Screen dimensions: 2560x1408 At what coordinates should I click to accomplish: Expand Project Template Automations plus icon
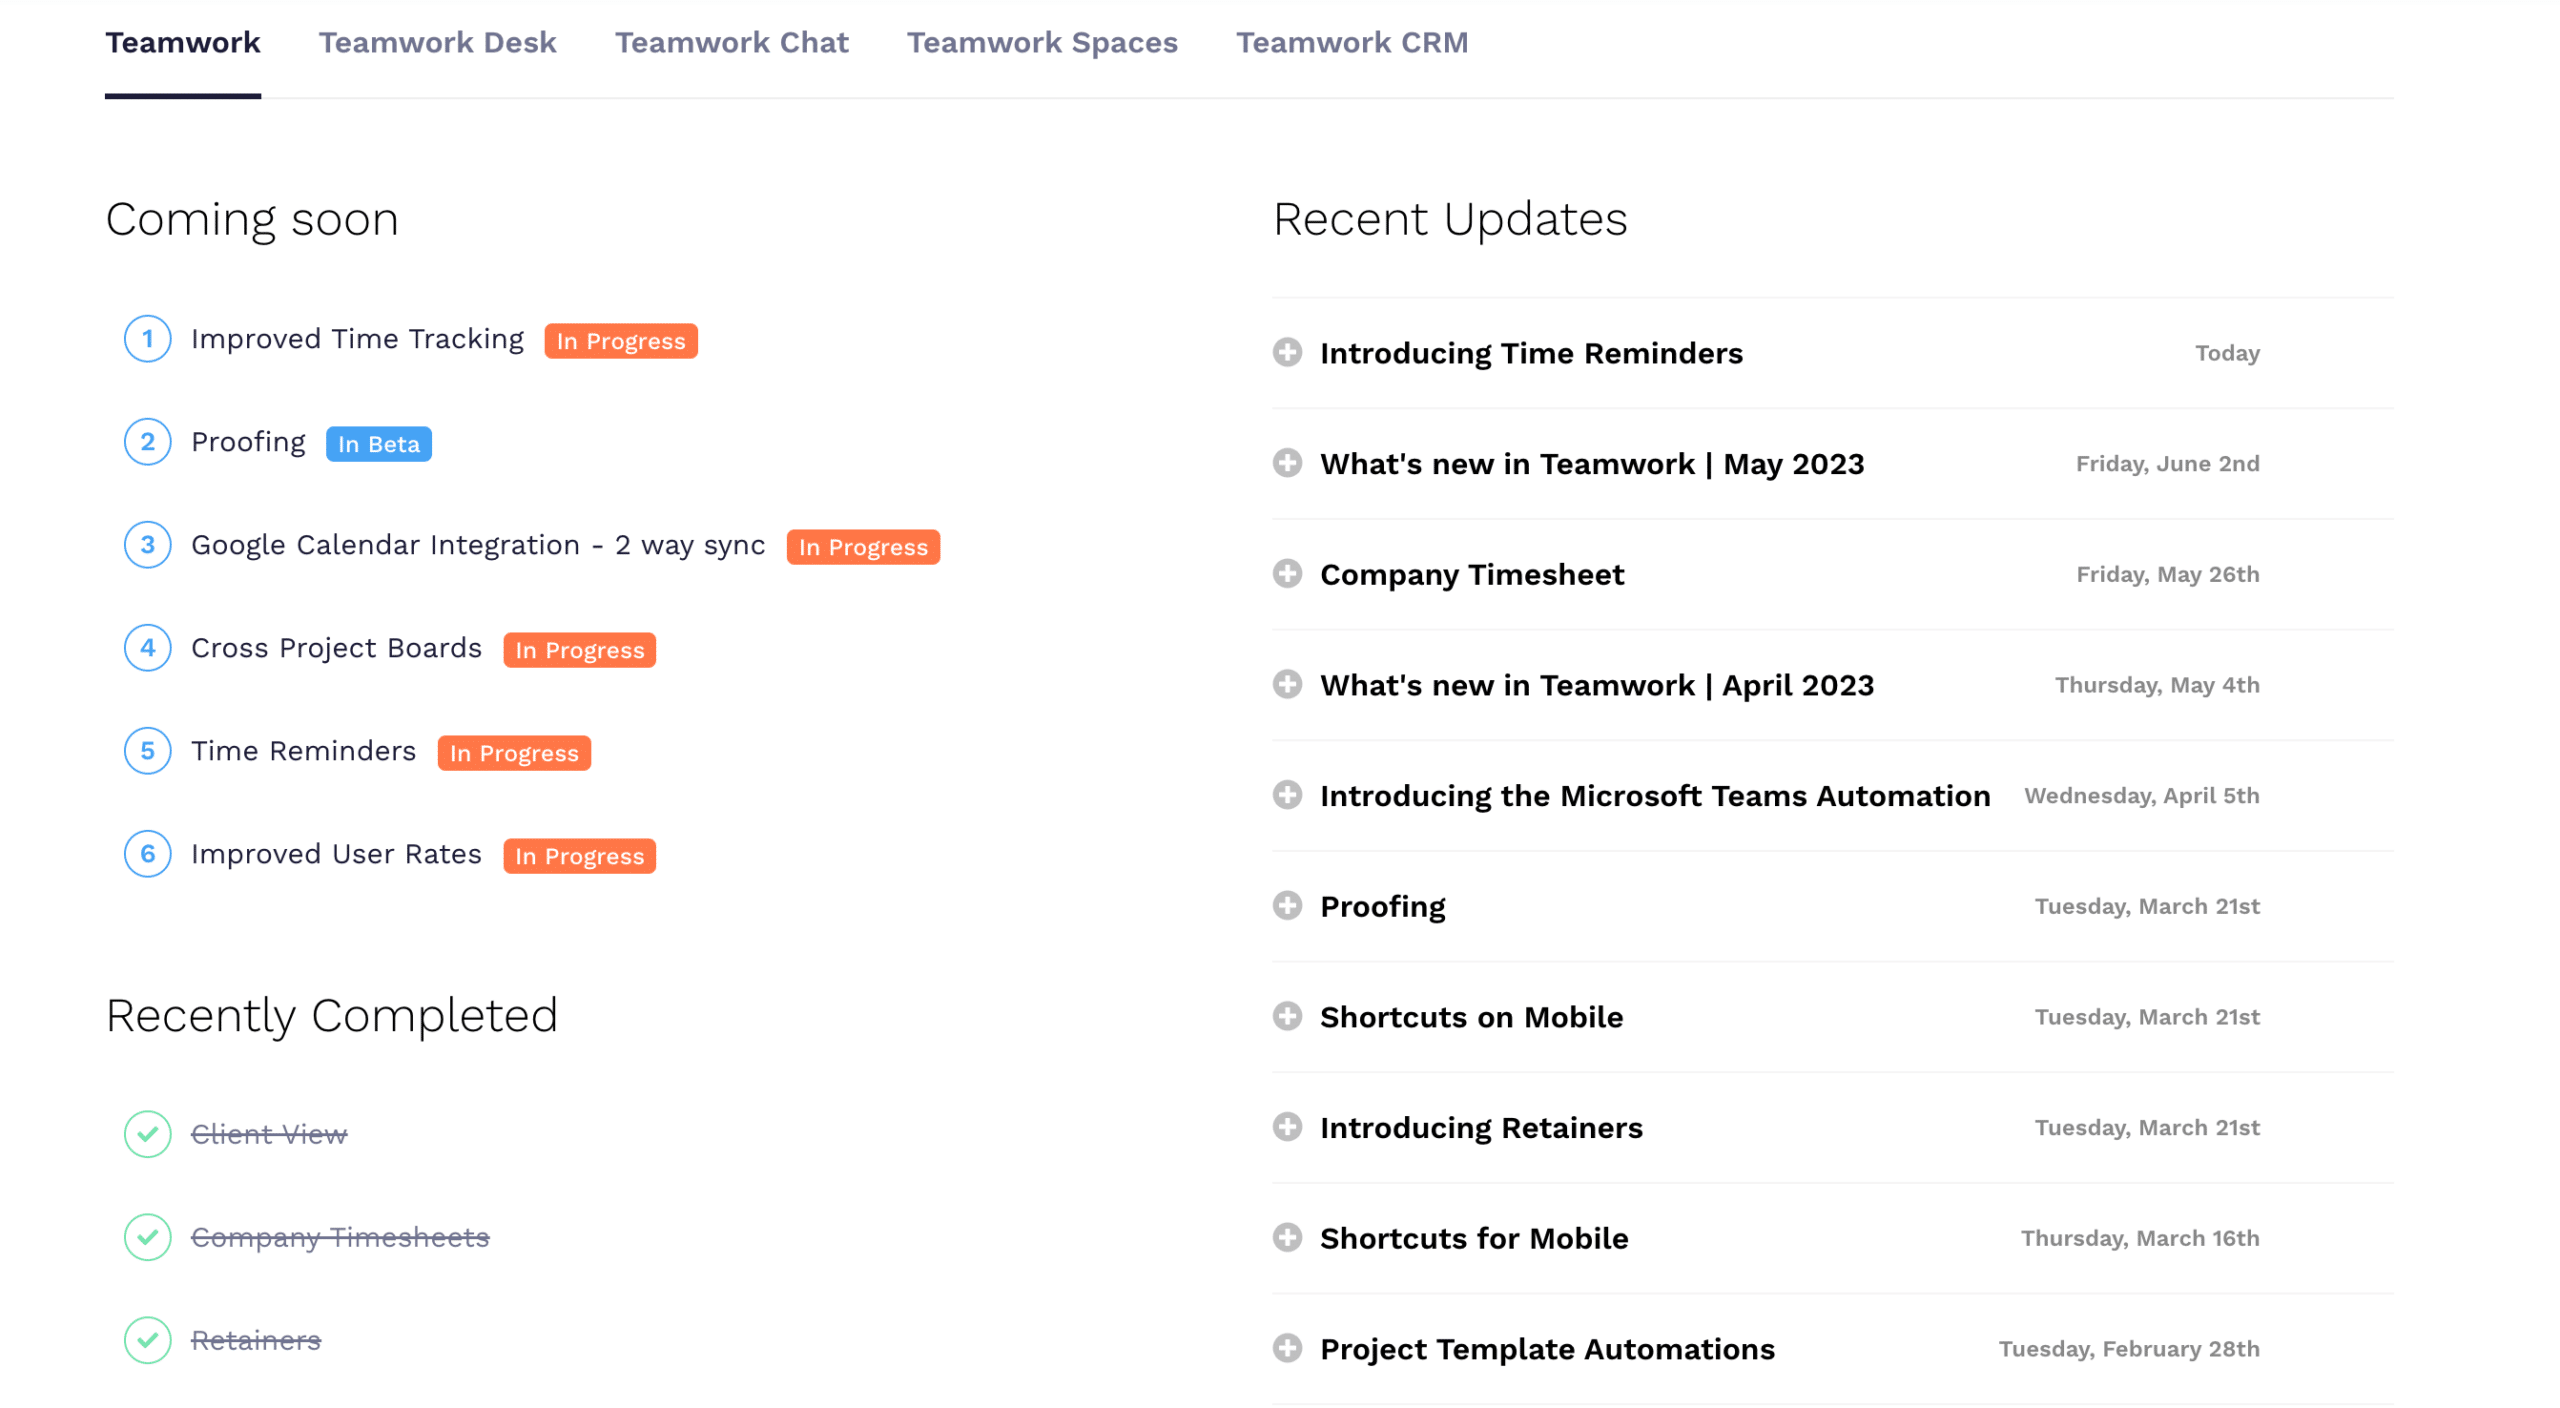pyautogui.click(x=1286, y=1348)
